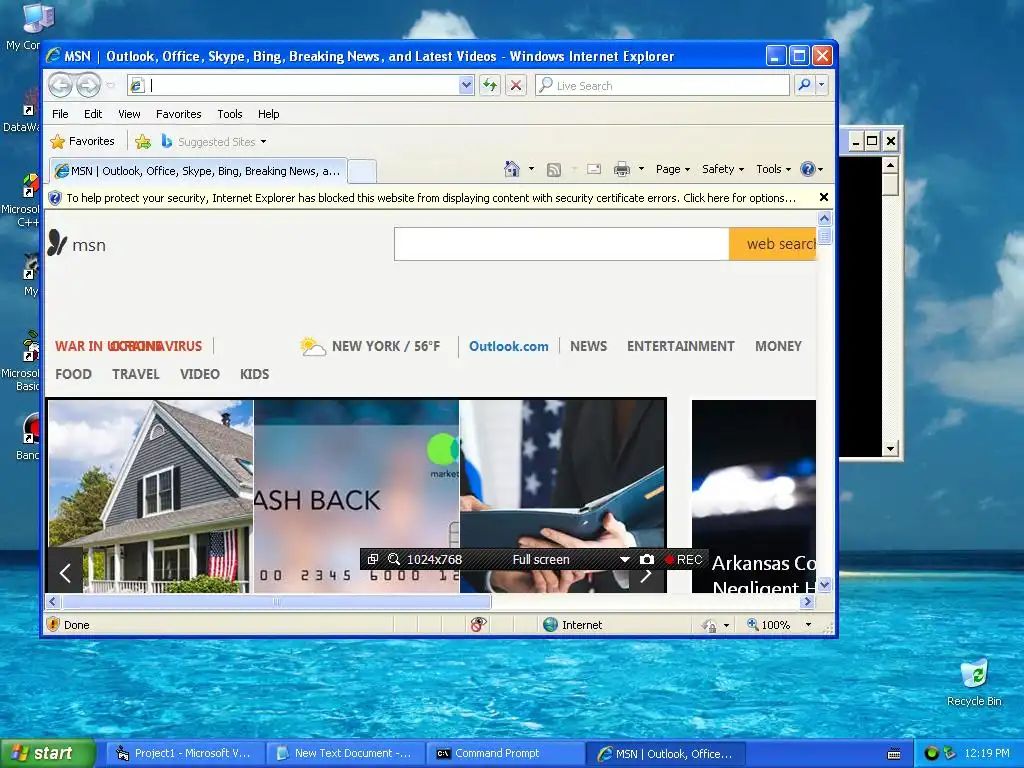Take snapshot with the camera icon
This screenshot has height=768, width=1024.
pyautogui.click(x=647, y=560)
